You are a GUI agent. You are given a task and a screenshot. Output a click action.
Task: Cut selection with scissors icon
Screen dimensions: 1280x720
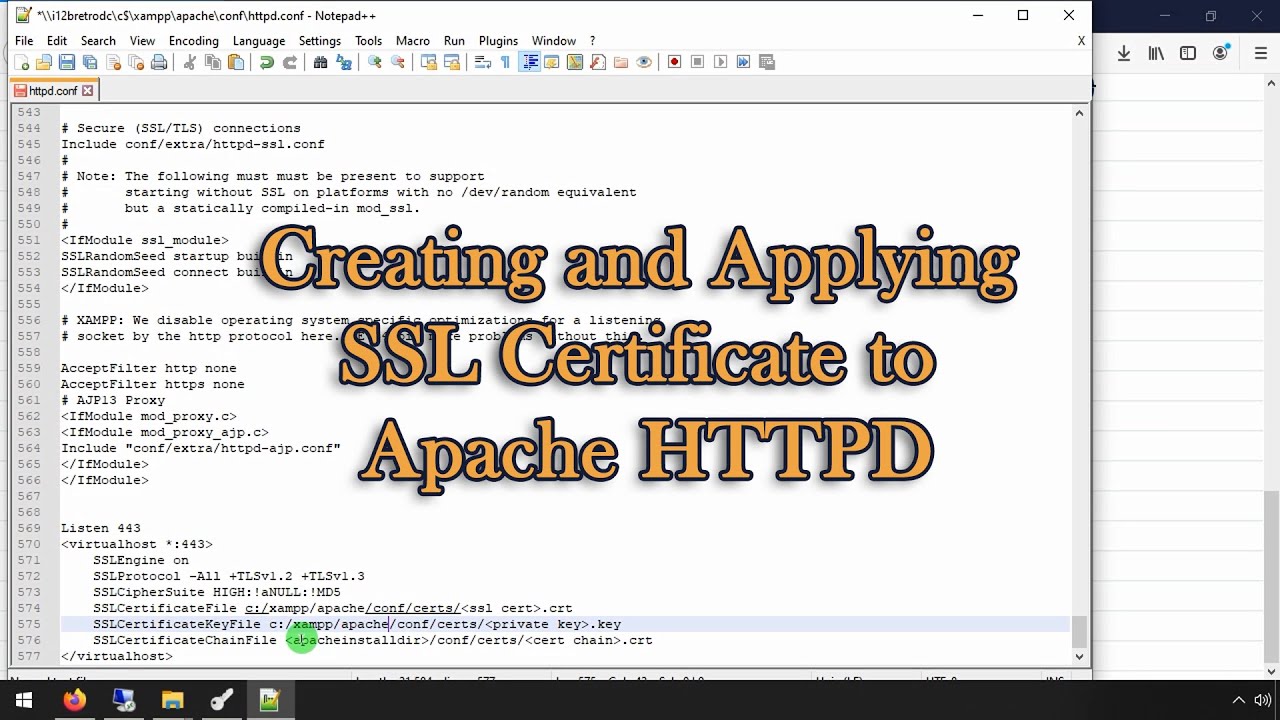pos(190,62)
